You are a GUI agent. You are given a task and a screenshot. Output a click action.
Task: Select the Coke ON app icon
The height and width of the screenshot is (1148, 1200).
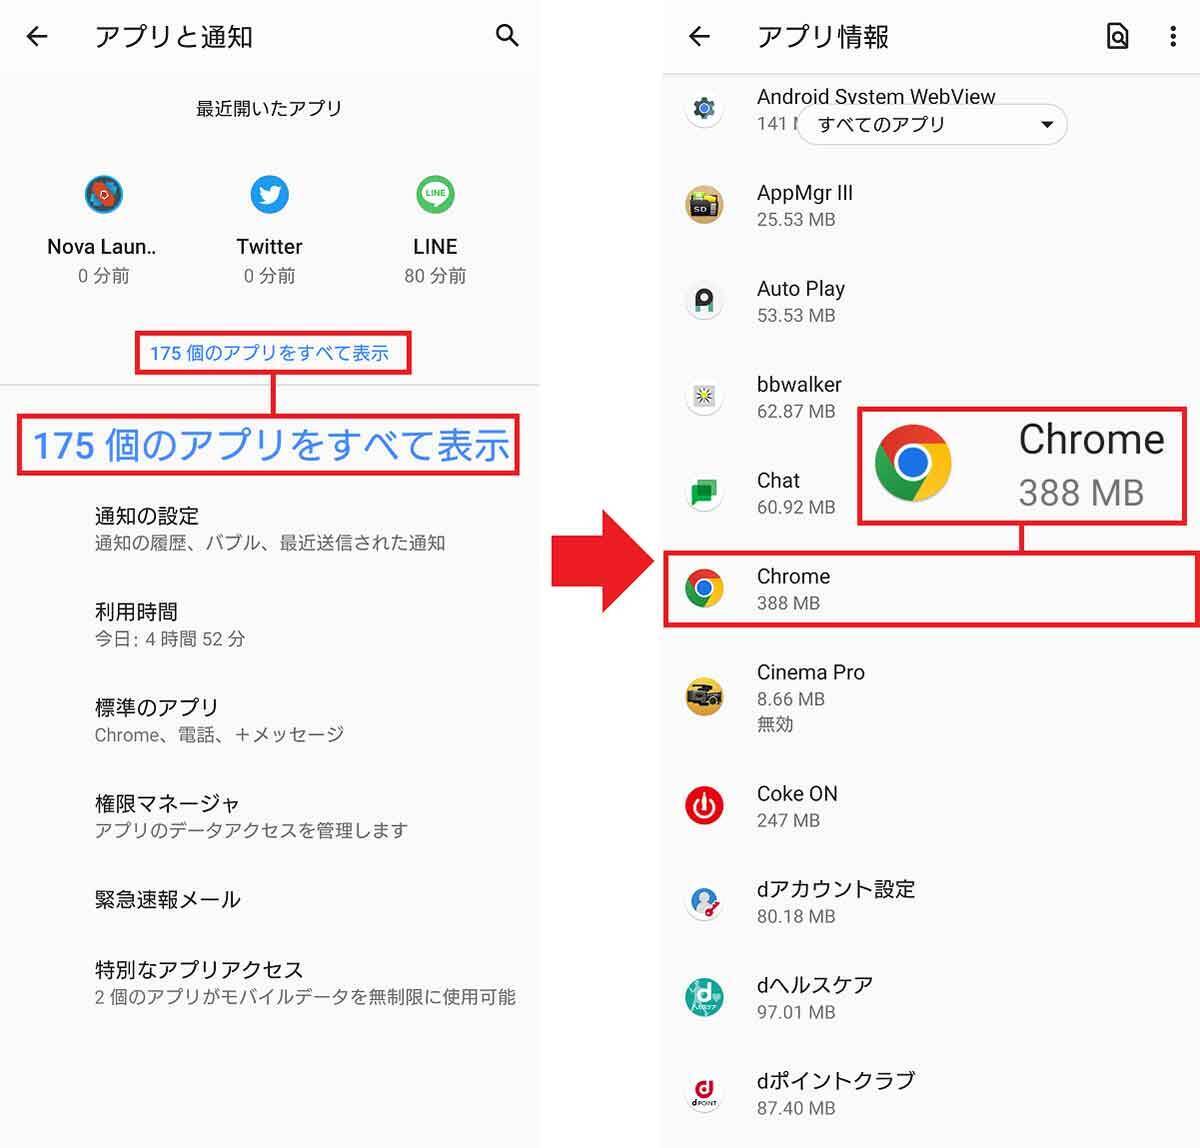click(704, 805)
